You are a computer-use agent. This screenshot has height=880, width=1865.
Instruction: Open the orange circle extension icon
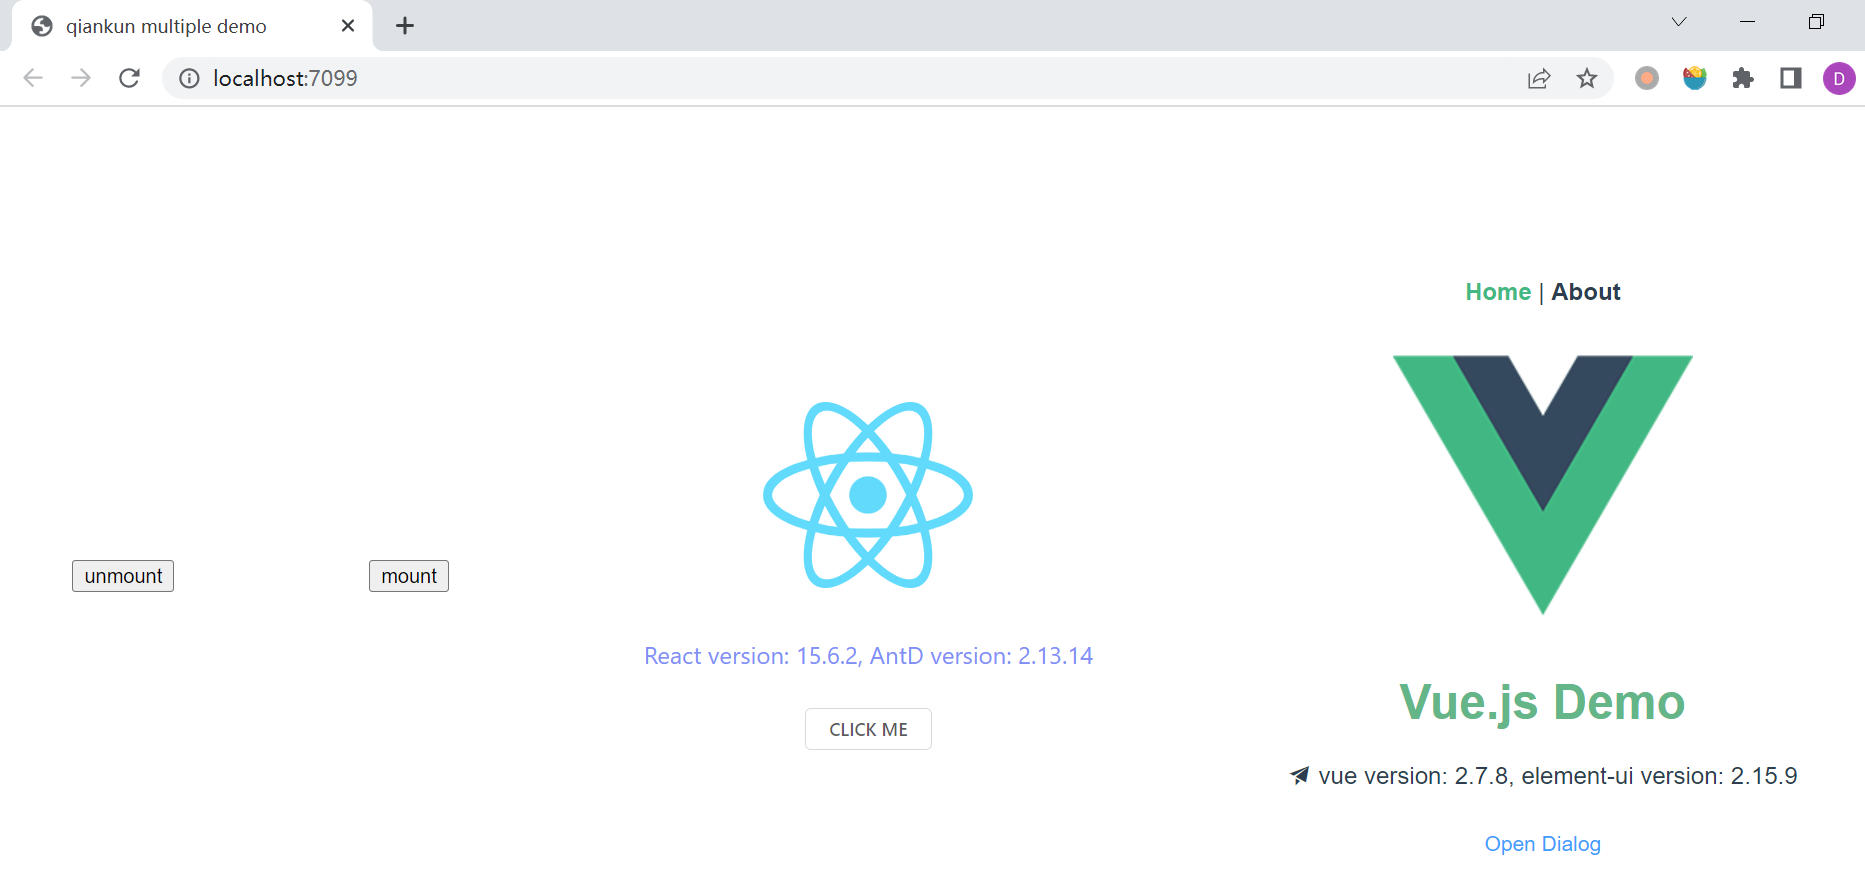tap(1647, 78)
